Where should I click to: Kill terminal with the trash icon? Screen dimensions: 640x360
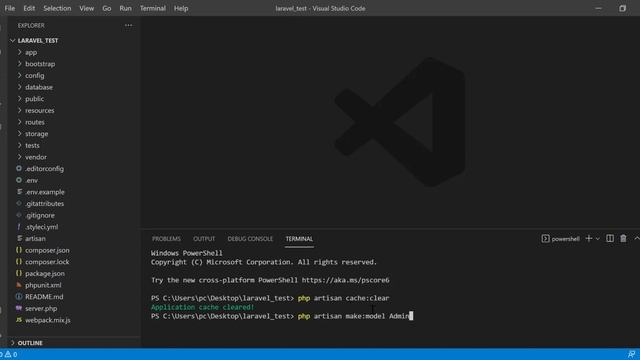tap(623, 239)
